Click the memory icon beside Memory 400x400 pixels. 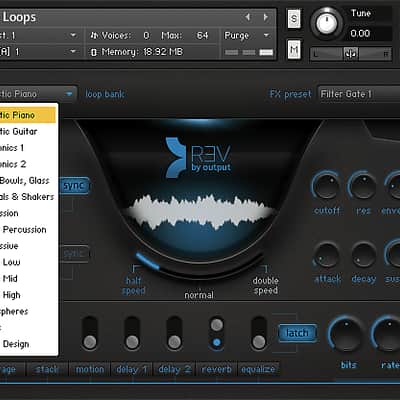pos(94,52)
